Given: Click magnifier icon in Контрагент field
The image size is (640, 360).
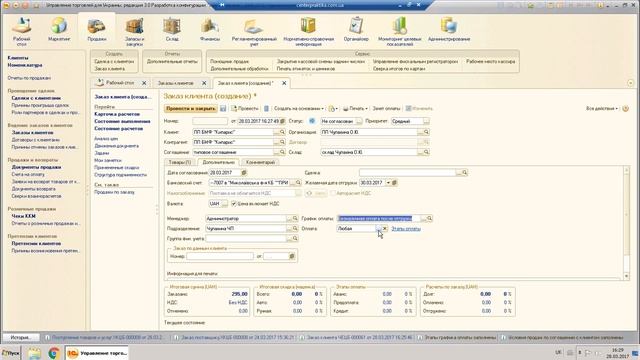Looking at the screenshot, I should [282, 142].
